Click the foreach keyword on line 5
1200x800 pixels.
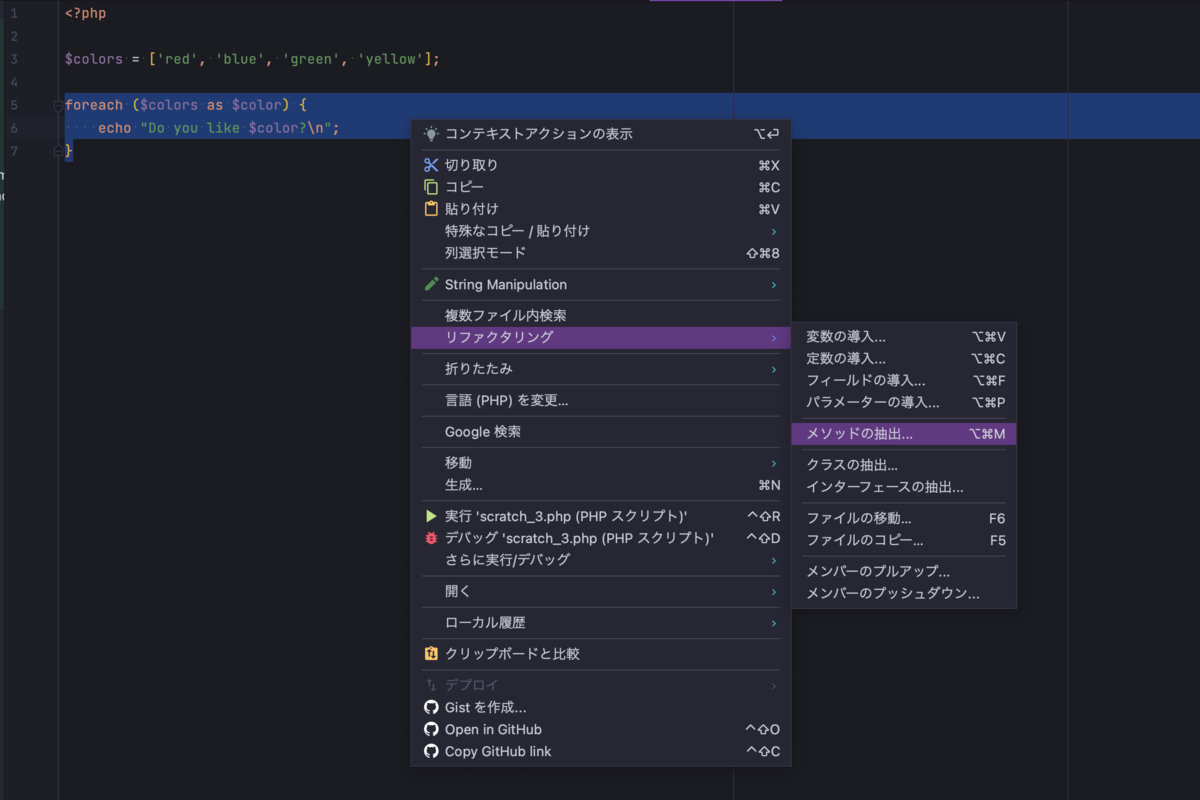94,105
